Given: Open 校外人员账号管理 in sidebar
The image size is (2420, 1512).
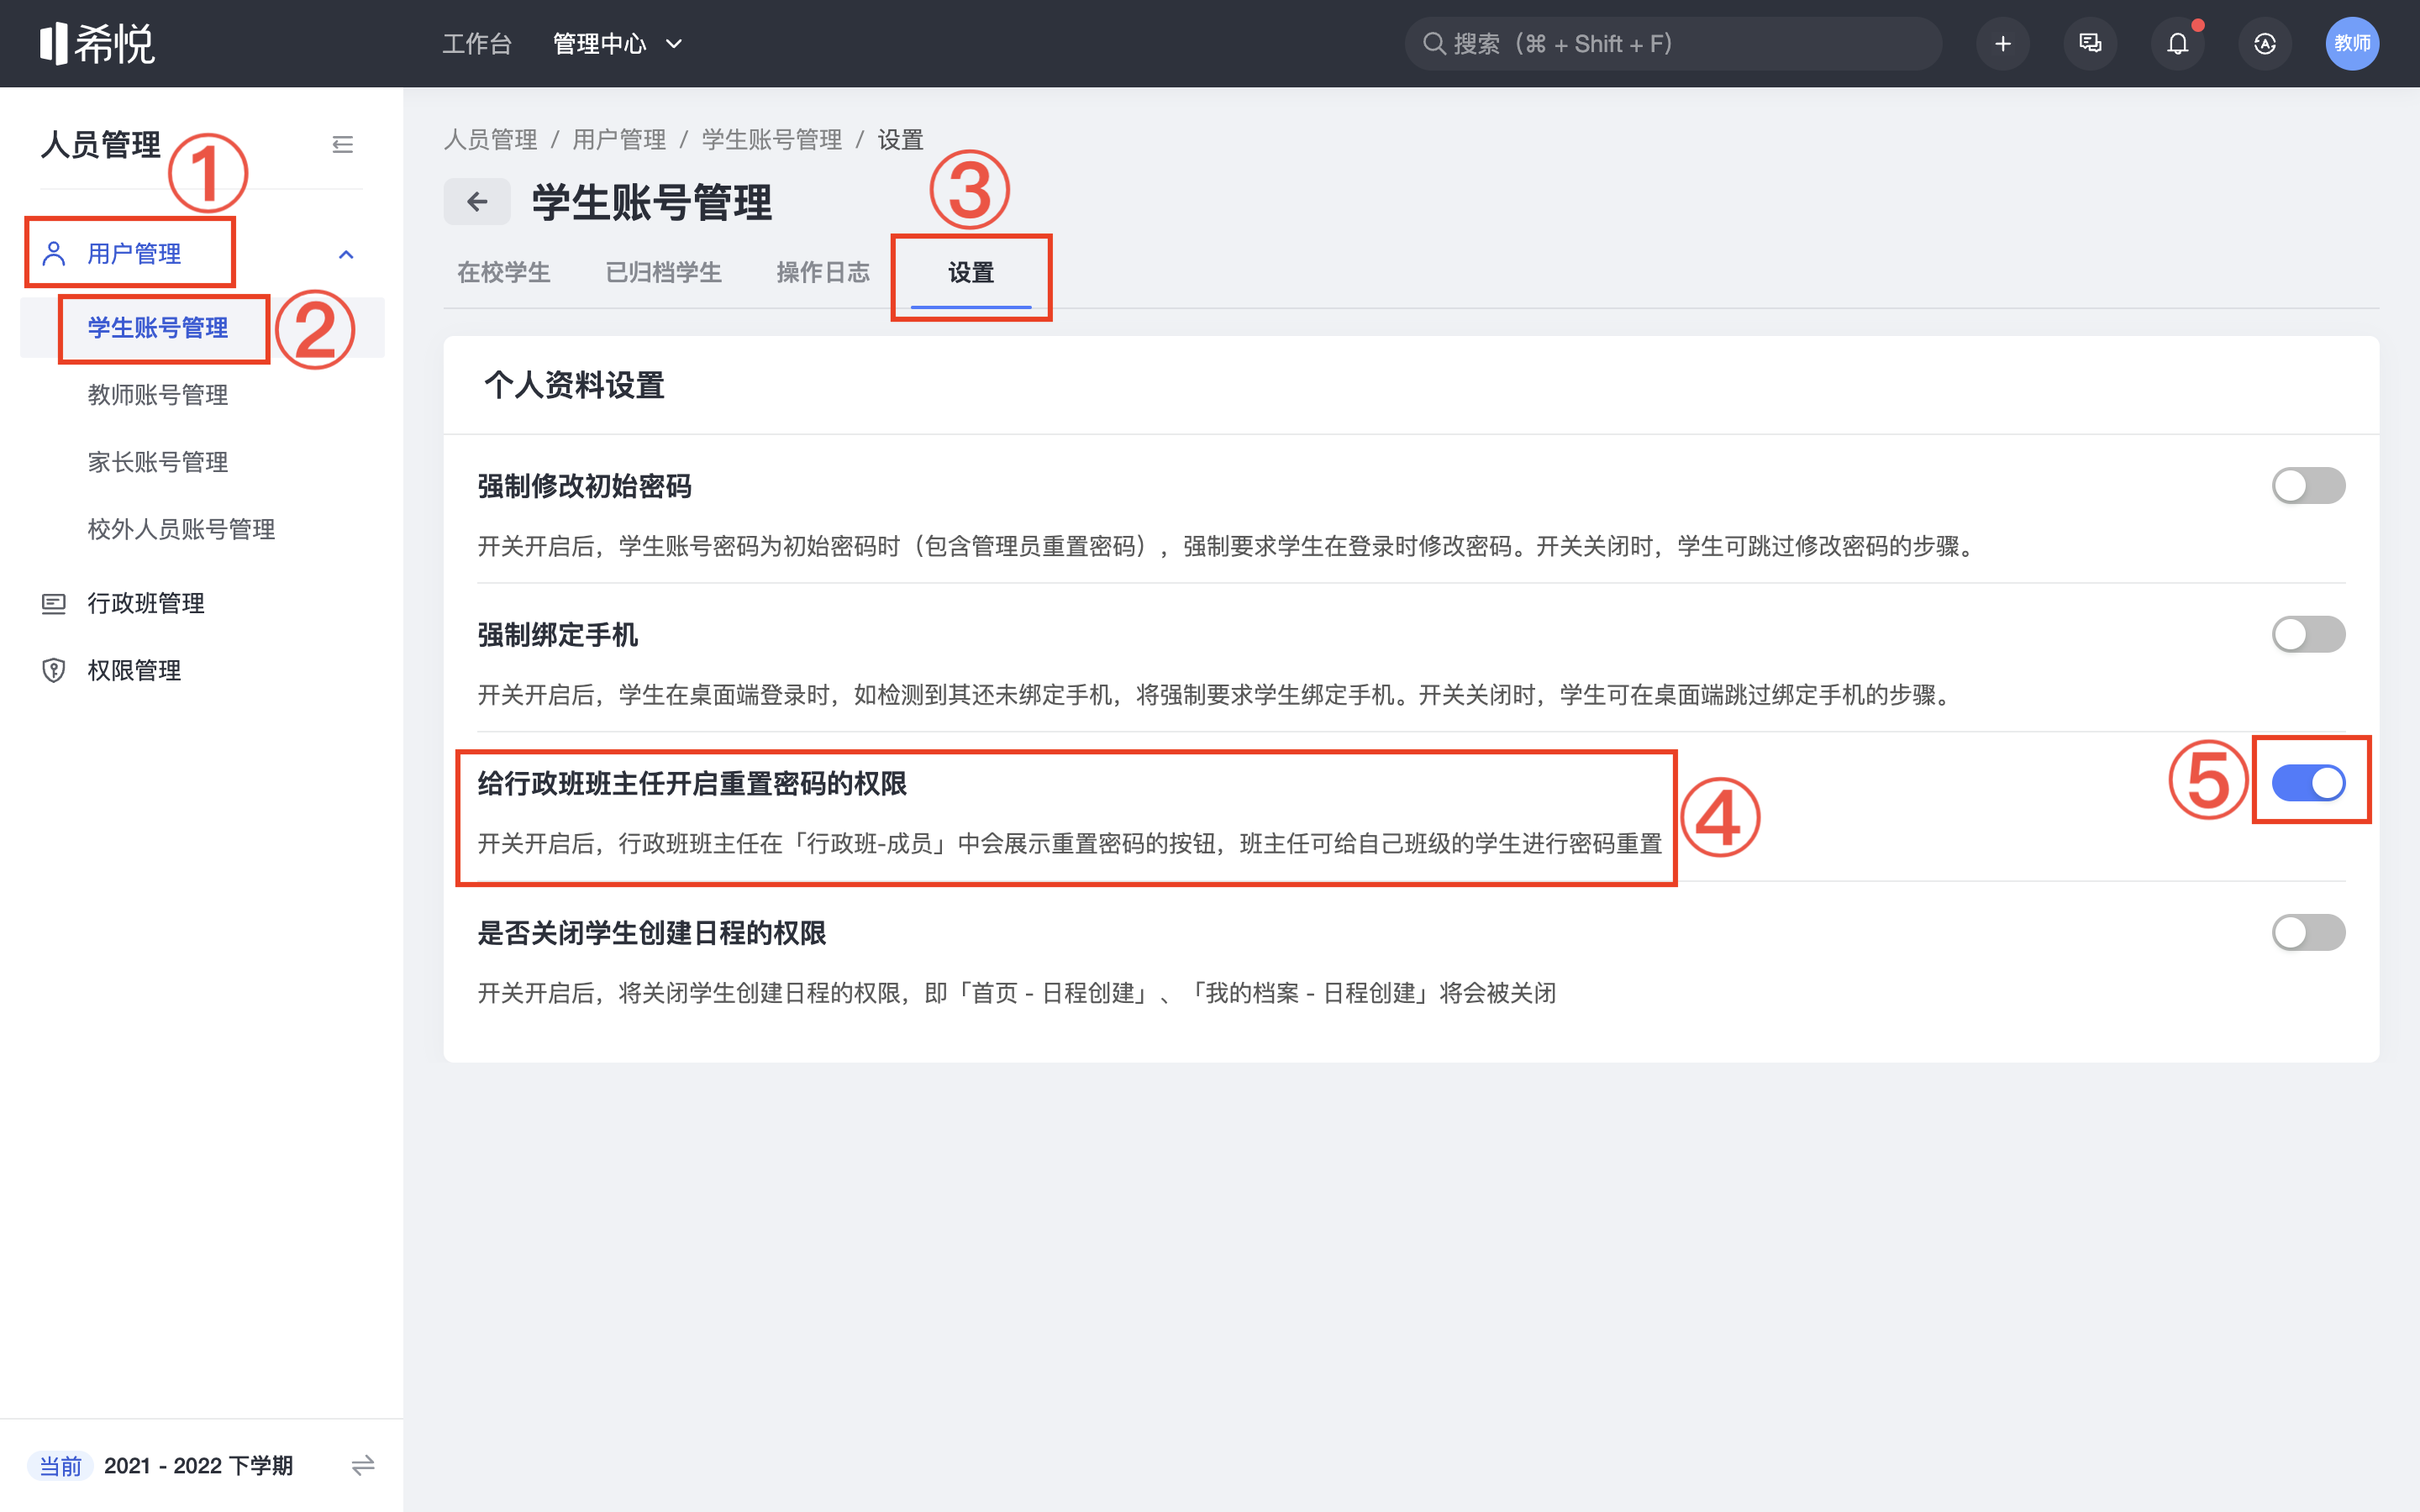Looking at the screenshot, I should (x=181, y=529).
